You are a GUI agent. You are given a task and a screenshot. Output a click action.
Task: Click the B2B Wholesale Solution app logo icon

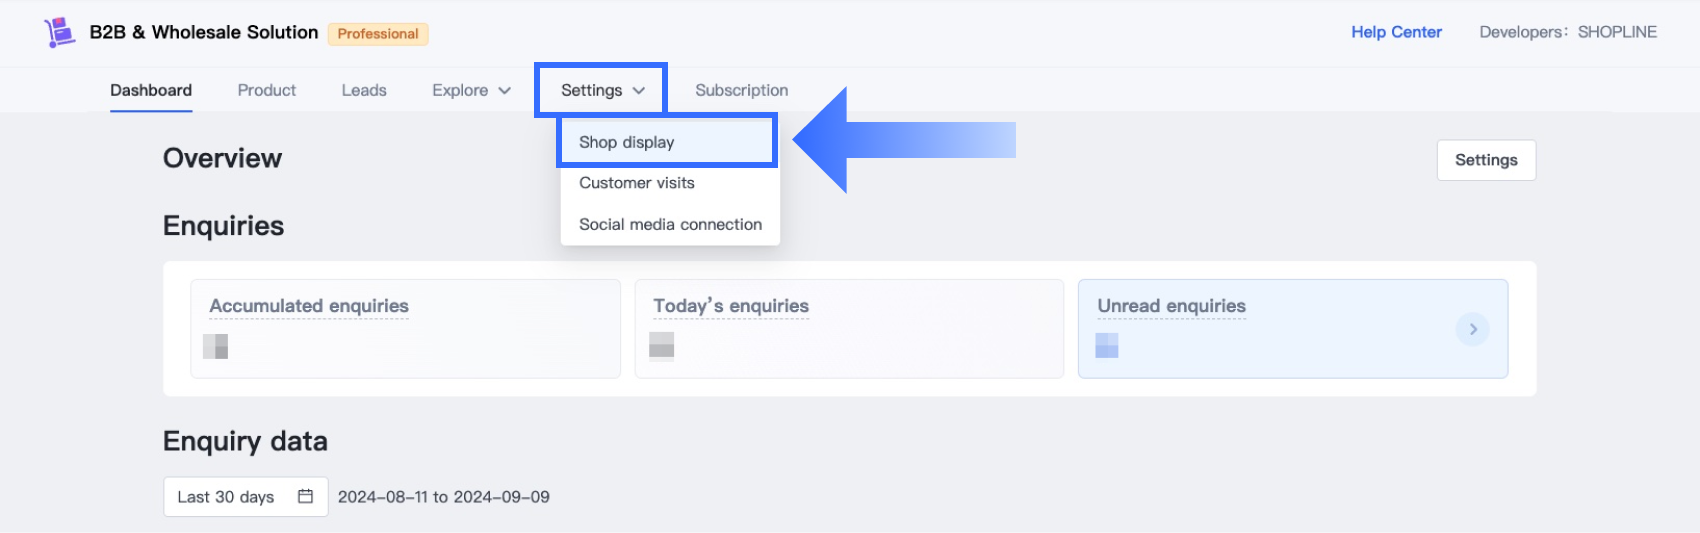(60, 32)
